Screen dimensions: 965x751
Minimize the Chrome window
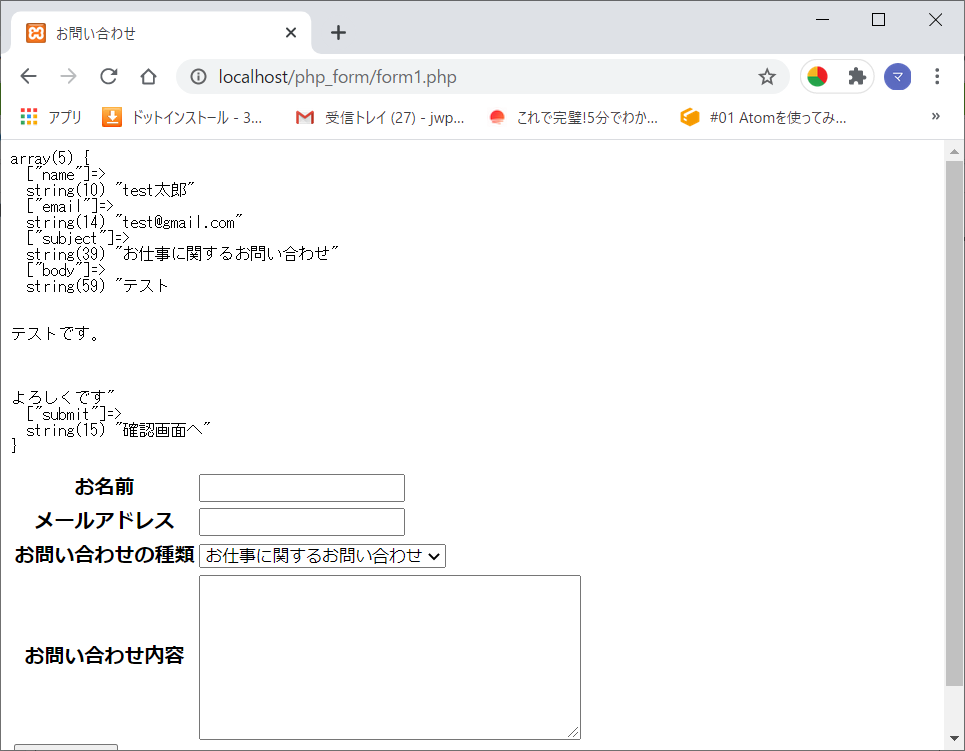(x=822, y=20)
